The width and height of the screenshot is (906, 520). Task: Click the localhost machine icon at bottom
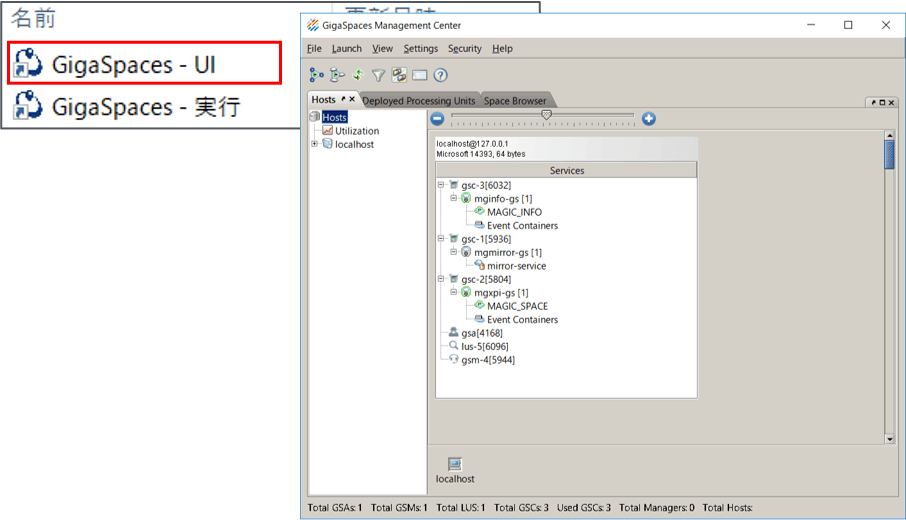point(455,465)
